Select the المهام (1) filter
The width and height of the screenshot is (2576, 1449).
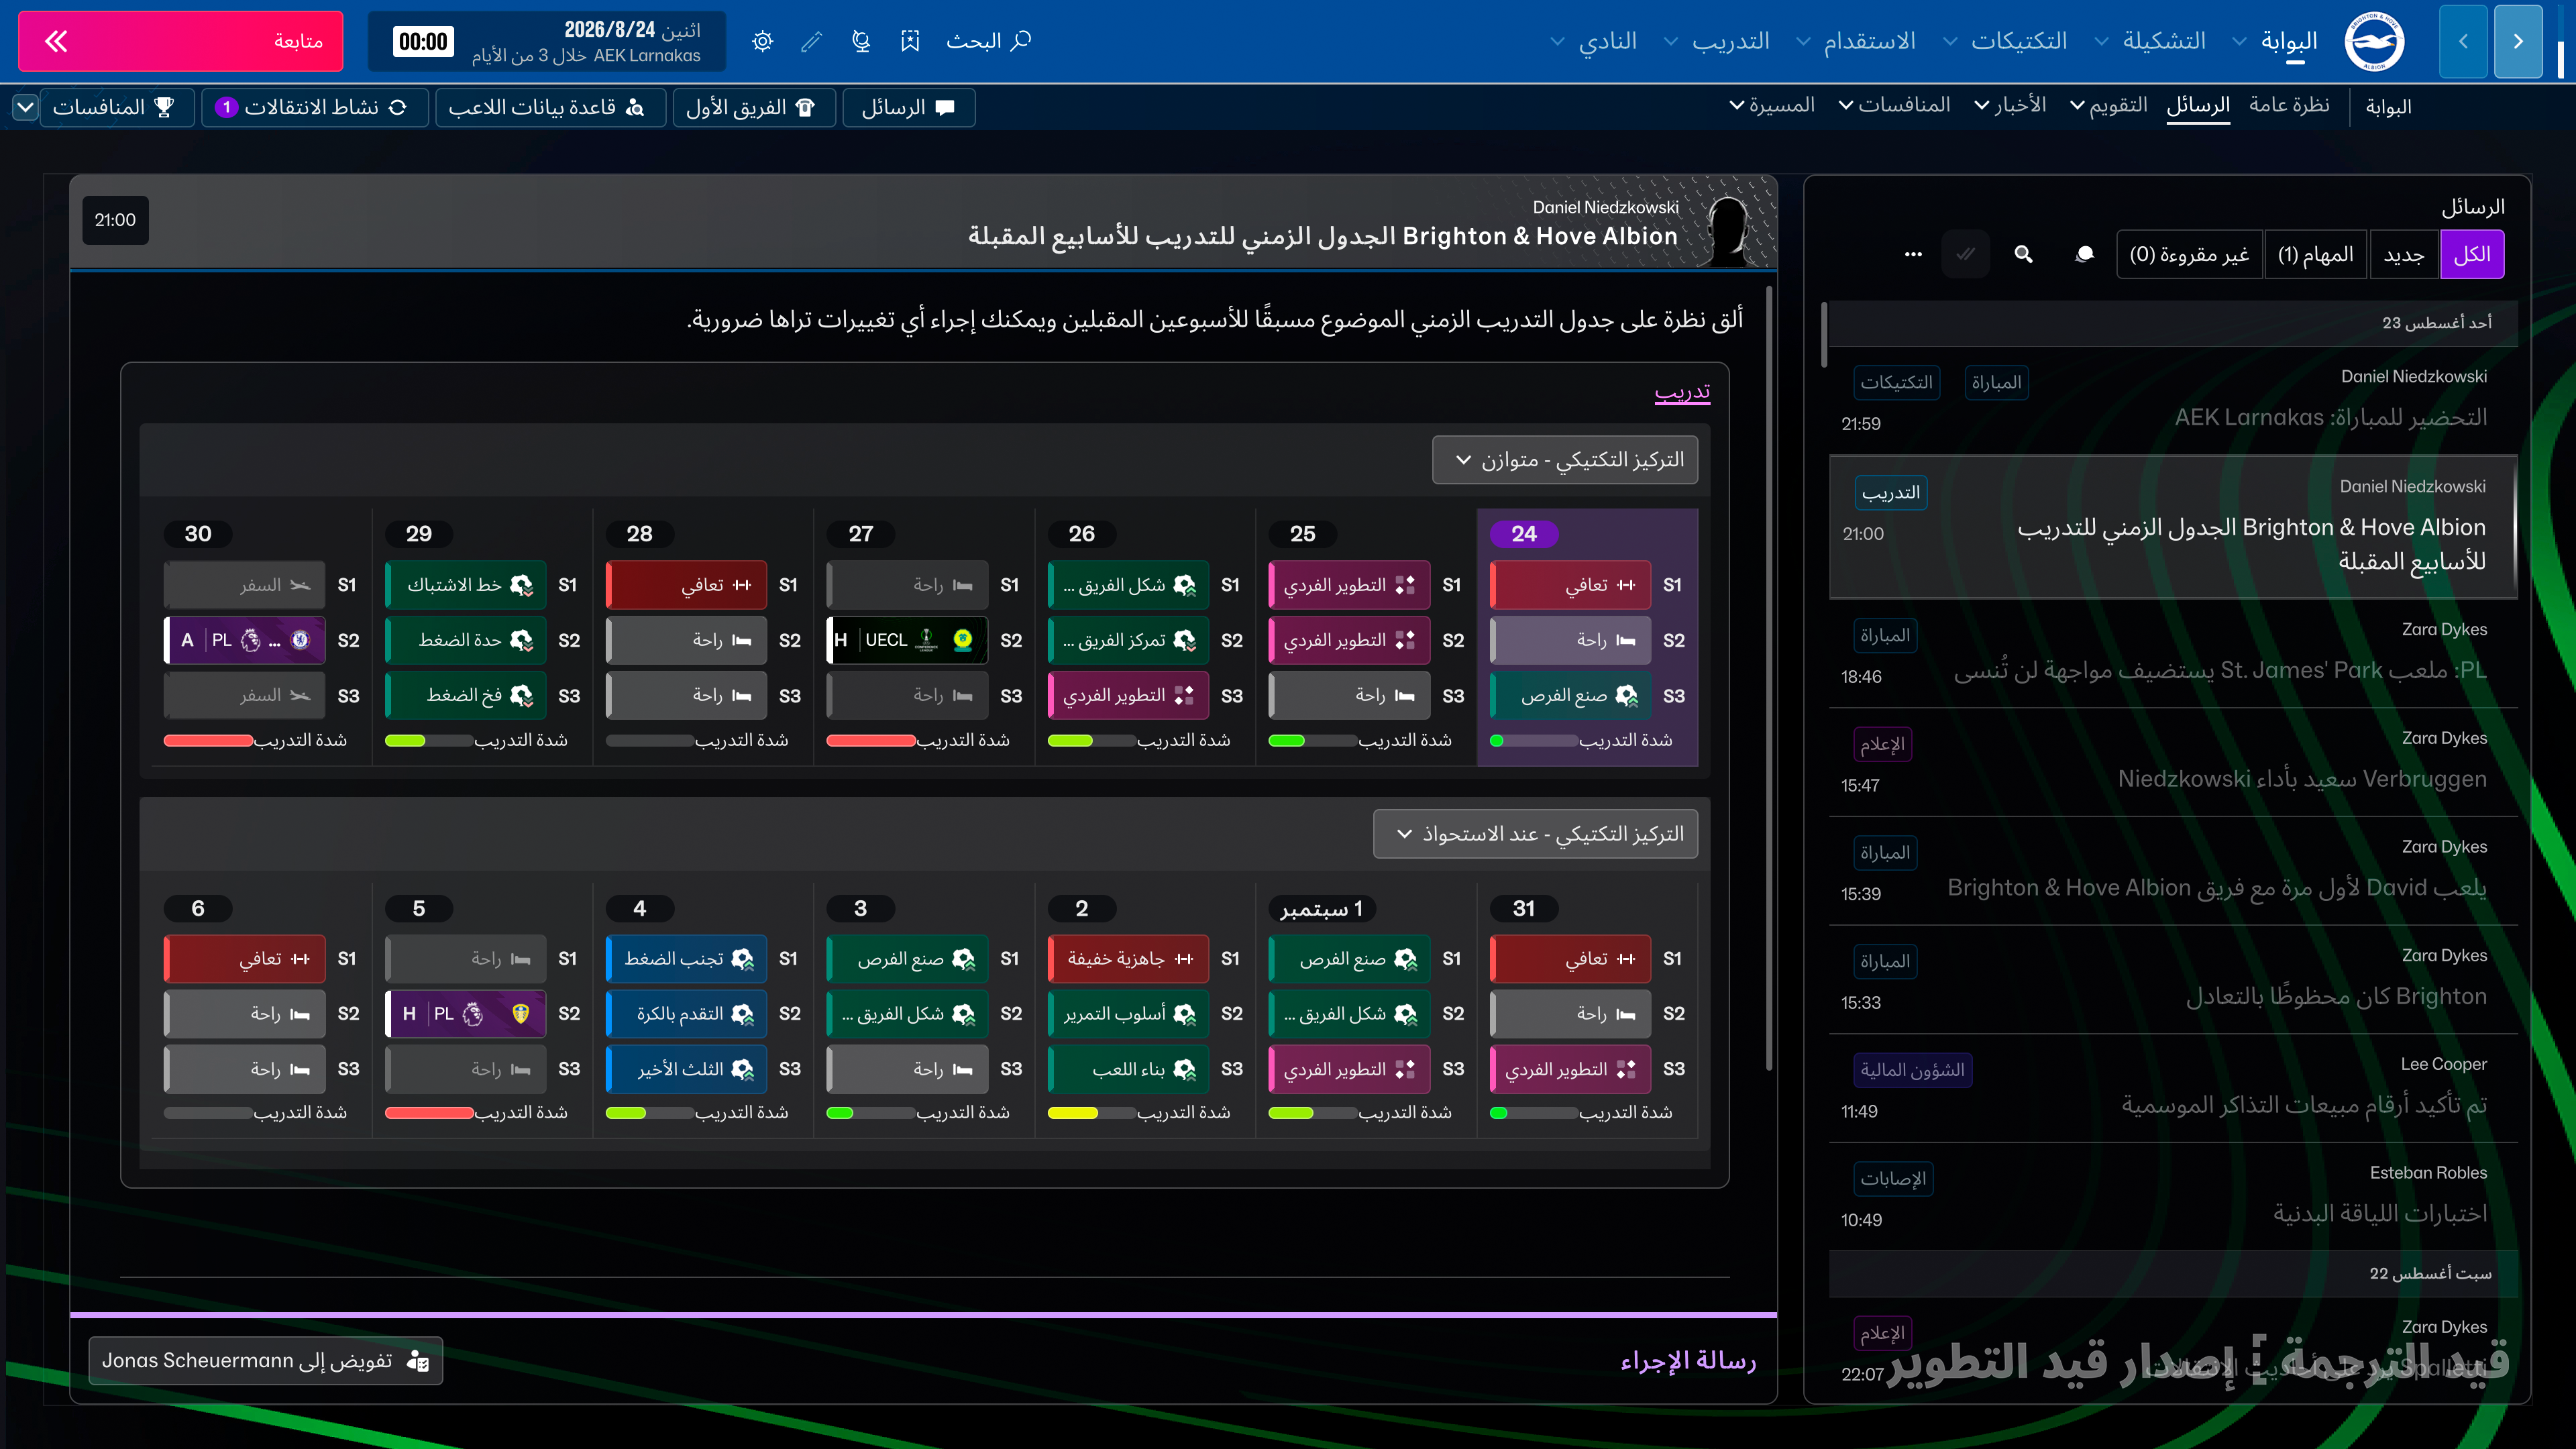(2316, 254)
